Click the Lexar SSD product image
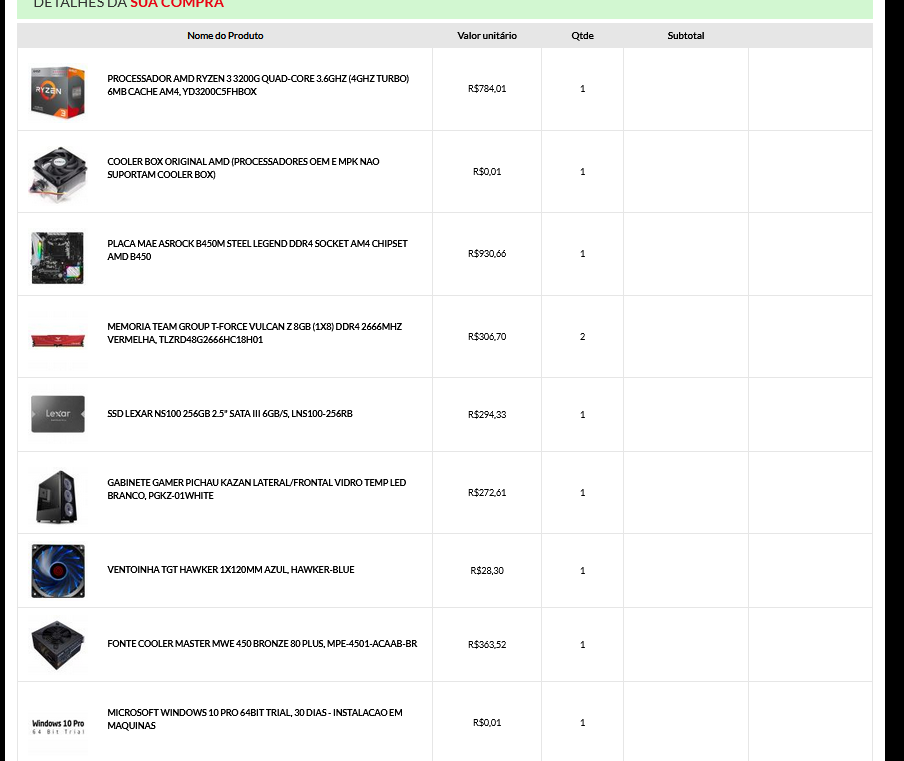The height and width of the screenshot is (761, 904). [58, 414]
